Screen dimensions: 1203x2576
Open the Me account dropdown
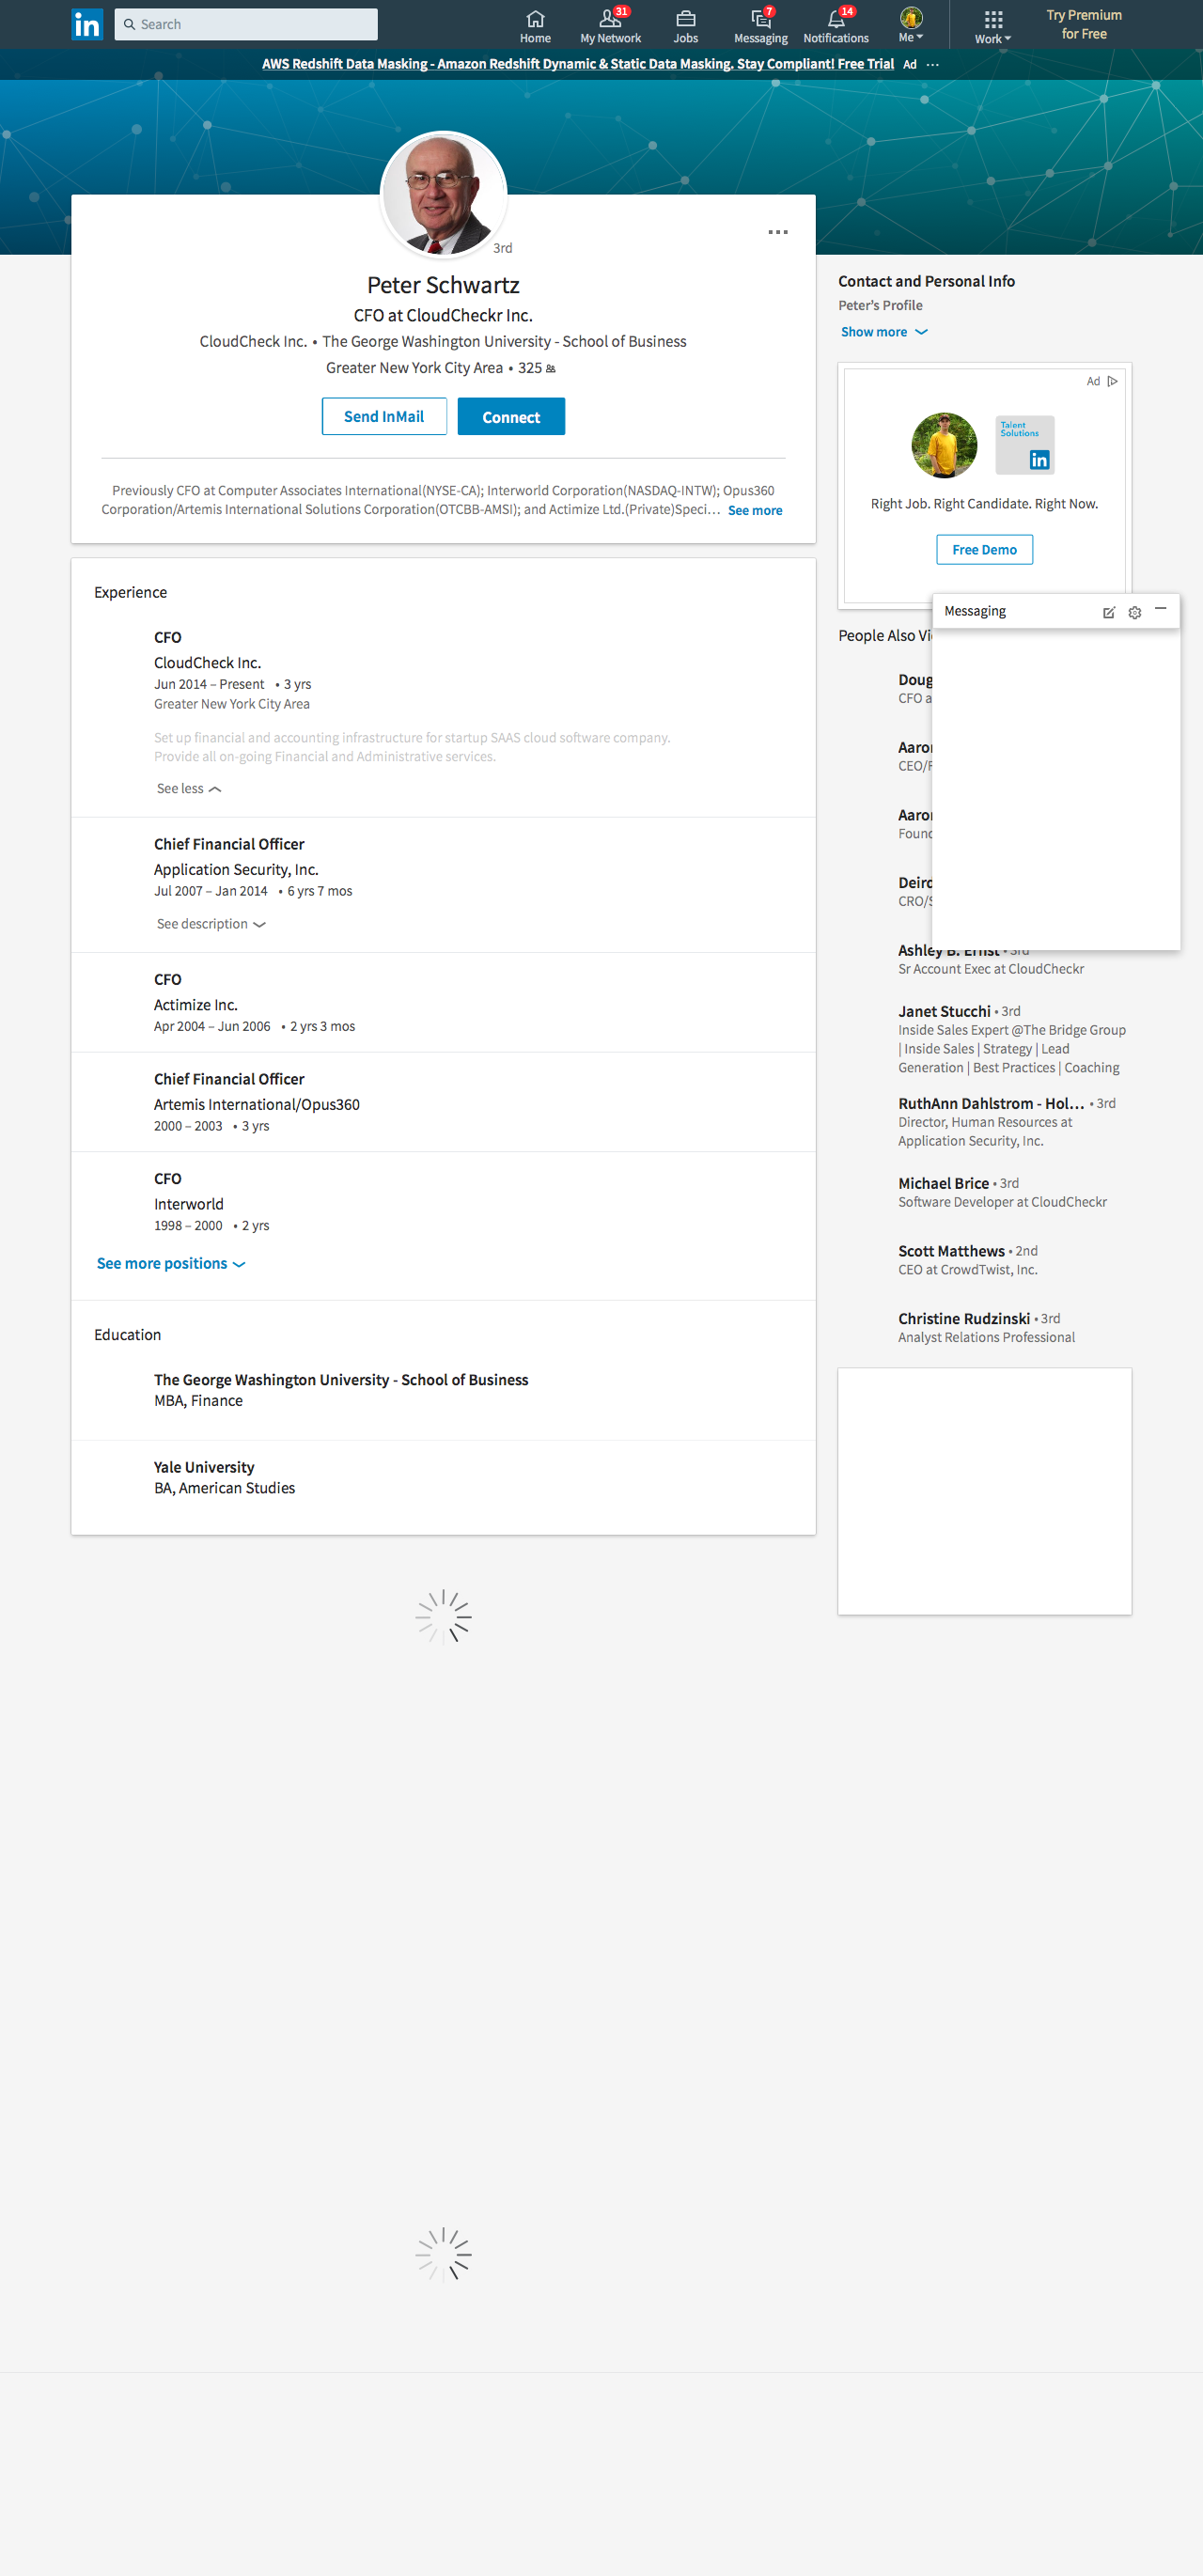[x=910, y=25]
